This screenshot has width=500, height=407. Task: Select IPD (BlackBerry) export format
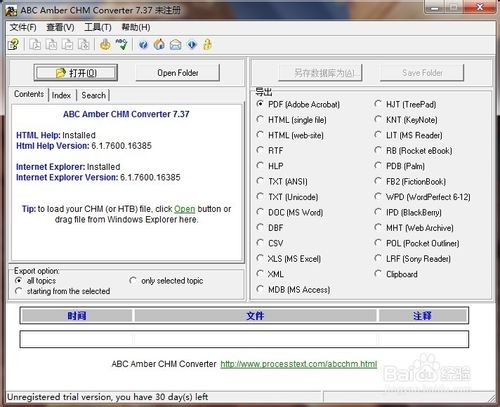click(408, 212)
